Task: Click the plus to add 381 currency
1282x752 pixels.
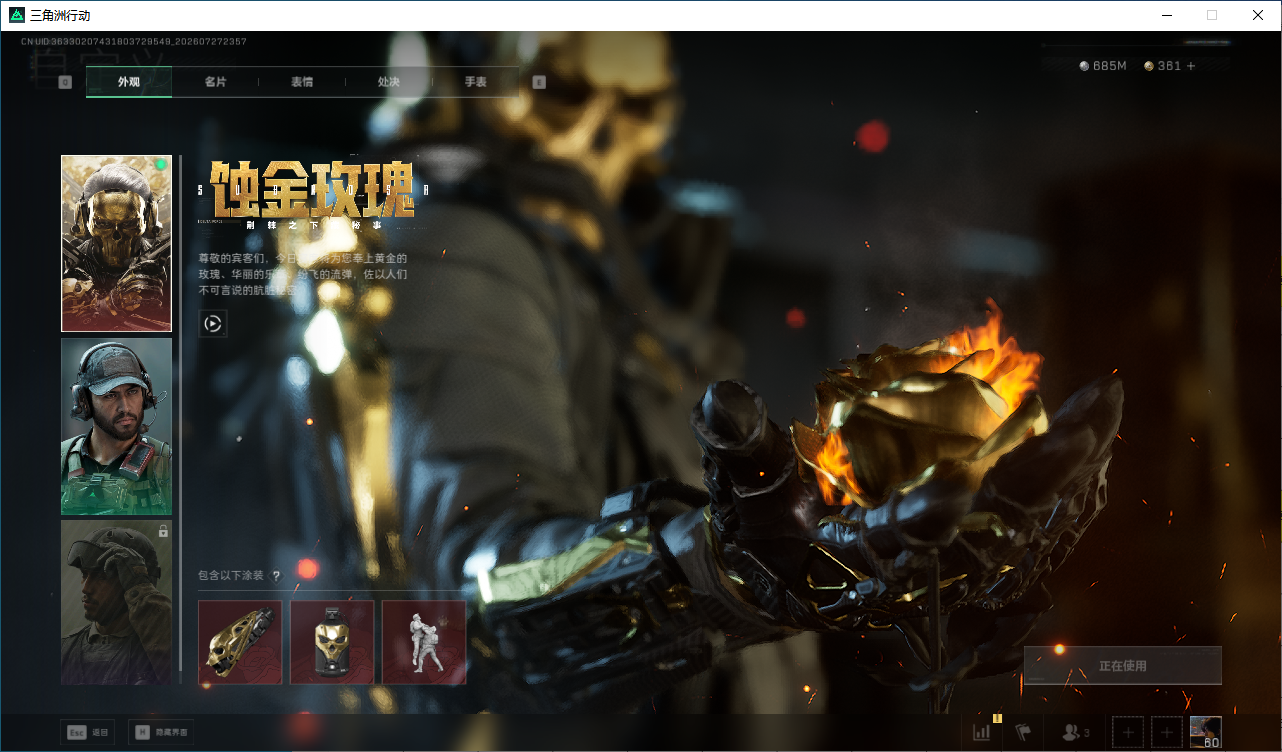Action: pos(1191,66)
